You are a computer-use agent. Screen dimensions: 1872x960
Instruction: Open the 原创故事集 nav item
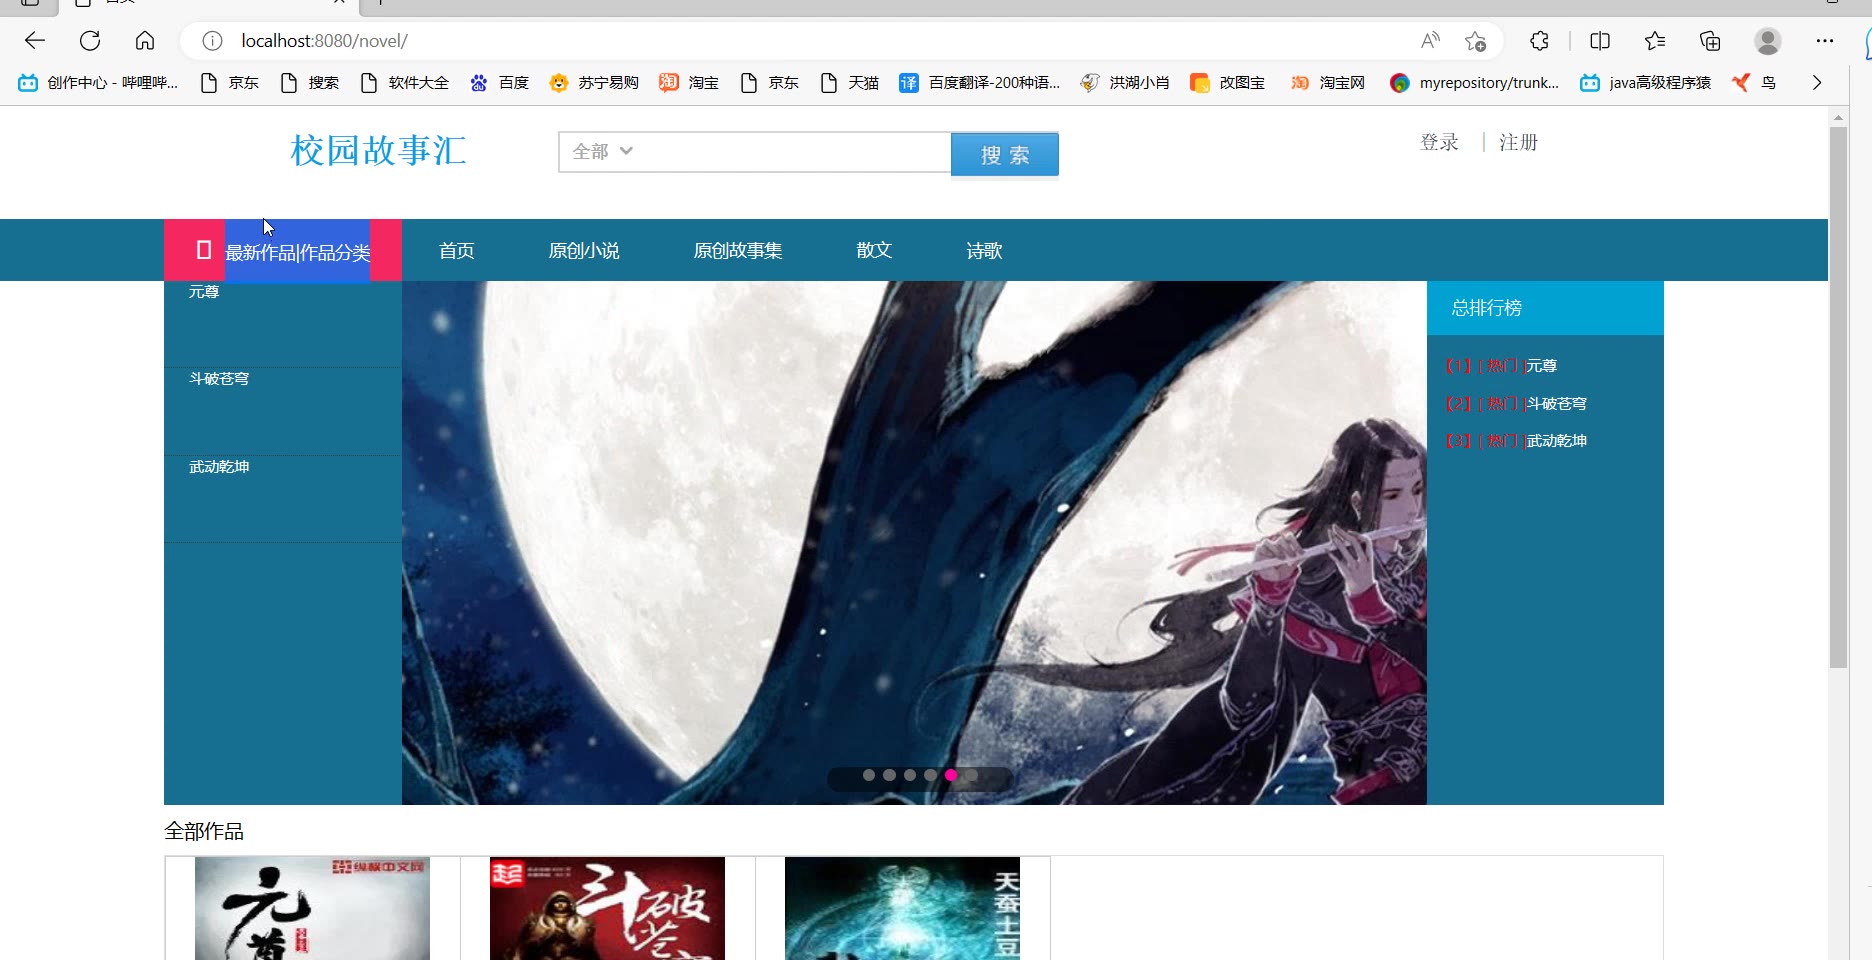point(738,251)
